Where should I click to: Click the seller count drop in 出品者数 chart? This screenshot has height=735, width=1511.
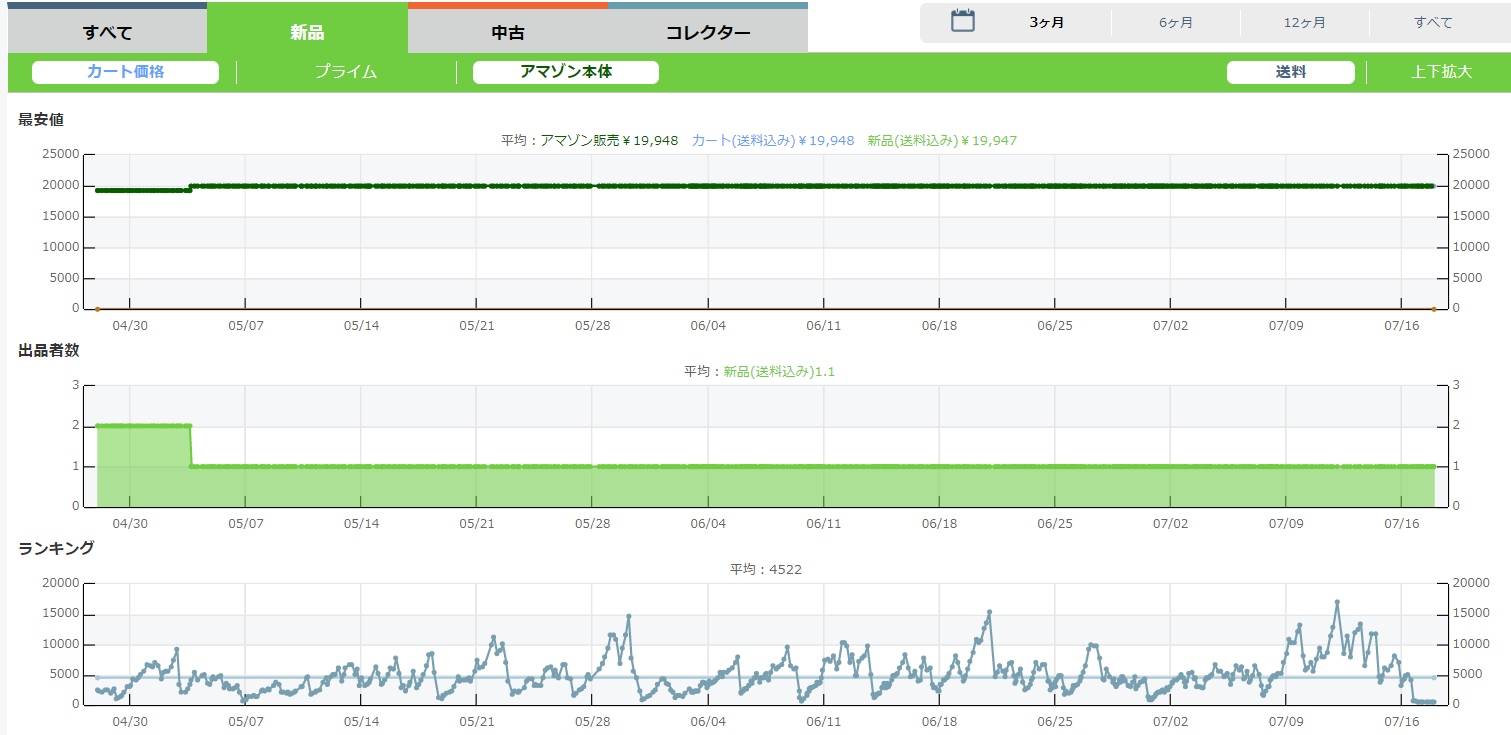pyautogui.click(x=191, y=445)
